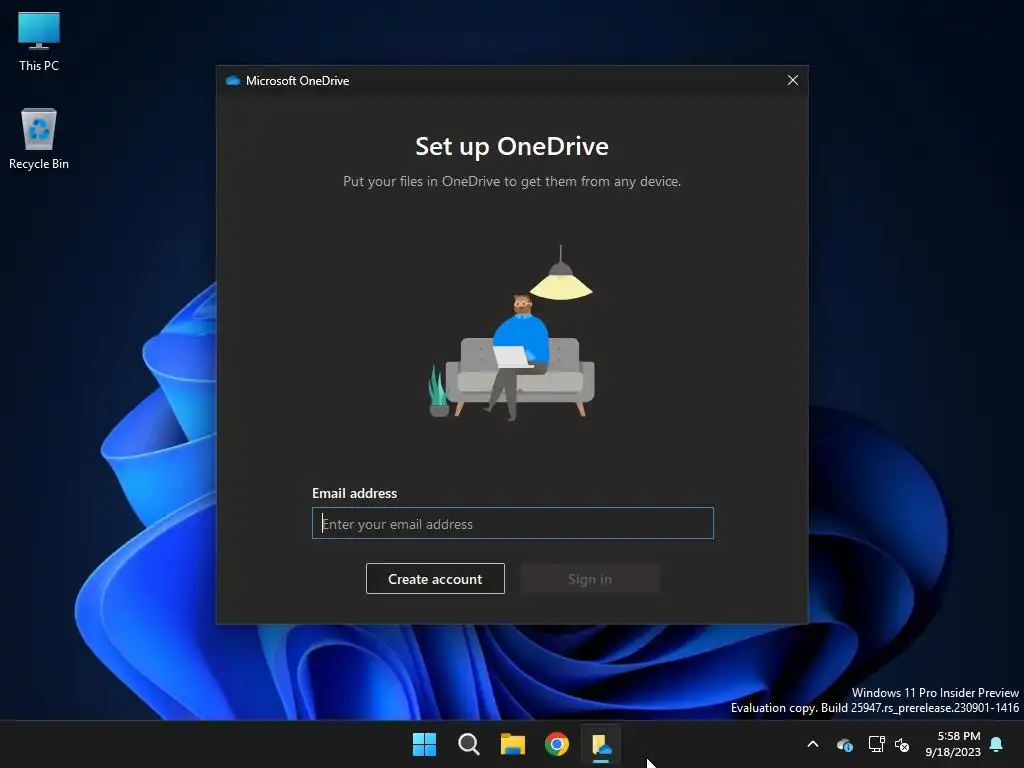The width and height of the screenshot is (1024, 768).
Task: Focus the Email address input field
Action: [513, 523]
